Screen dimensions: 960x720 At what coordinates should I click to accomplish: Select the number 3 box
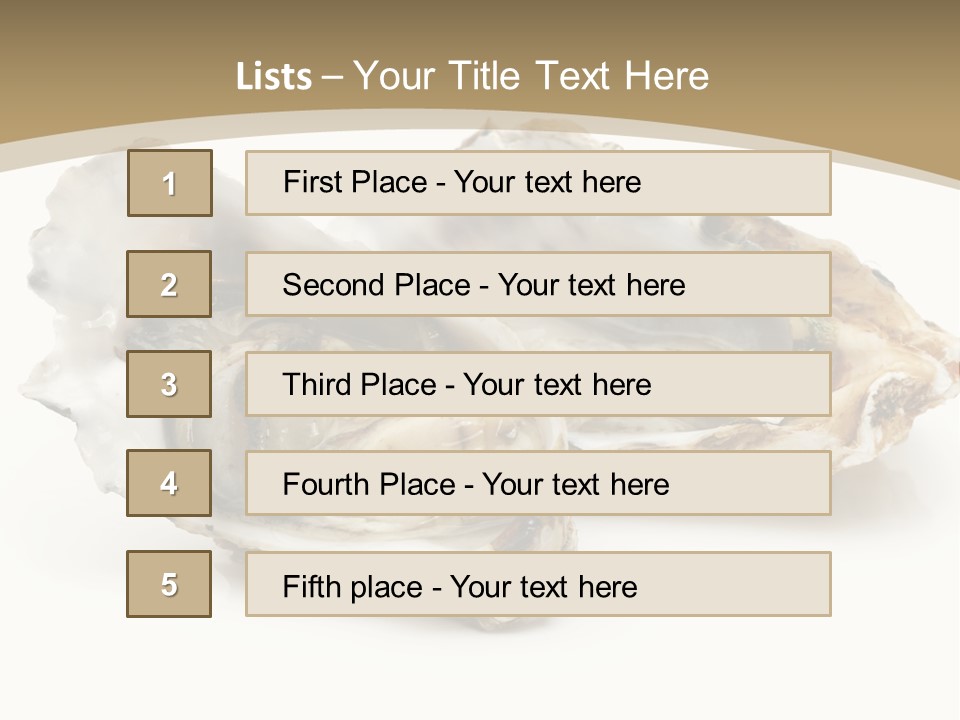pos(169,384)
